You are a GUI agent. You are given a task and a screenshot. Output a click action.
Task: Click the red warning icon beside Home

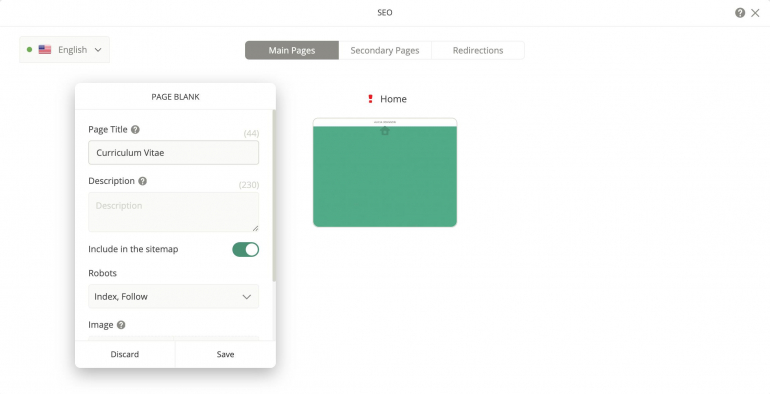click(370, 99)
